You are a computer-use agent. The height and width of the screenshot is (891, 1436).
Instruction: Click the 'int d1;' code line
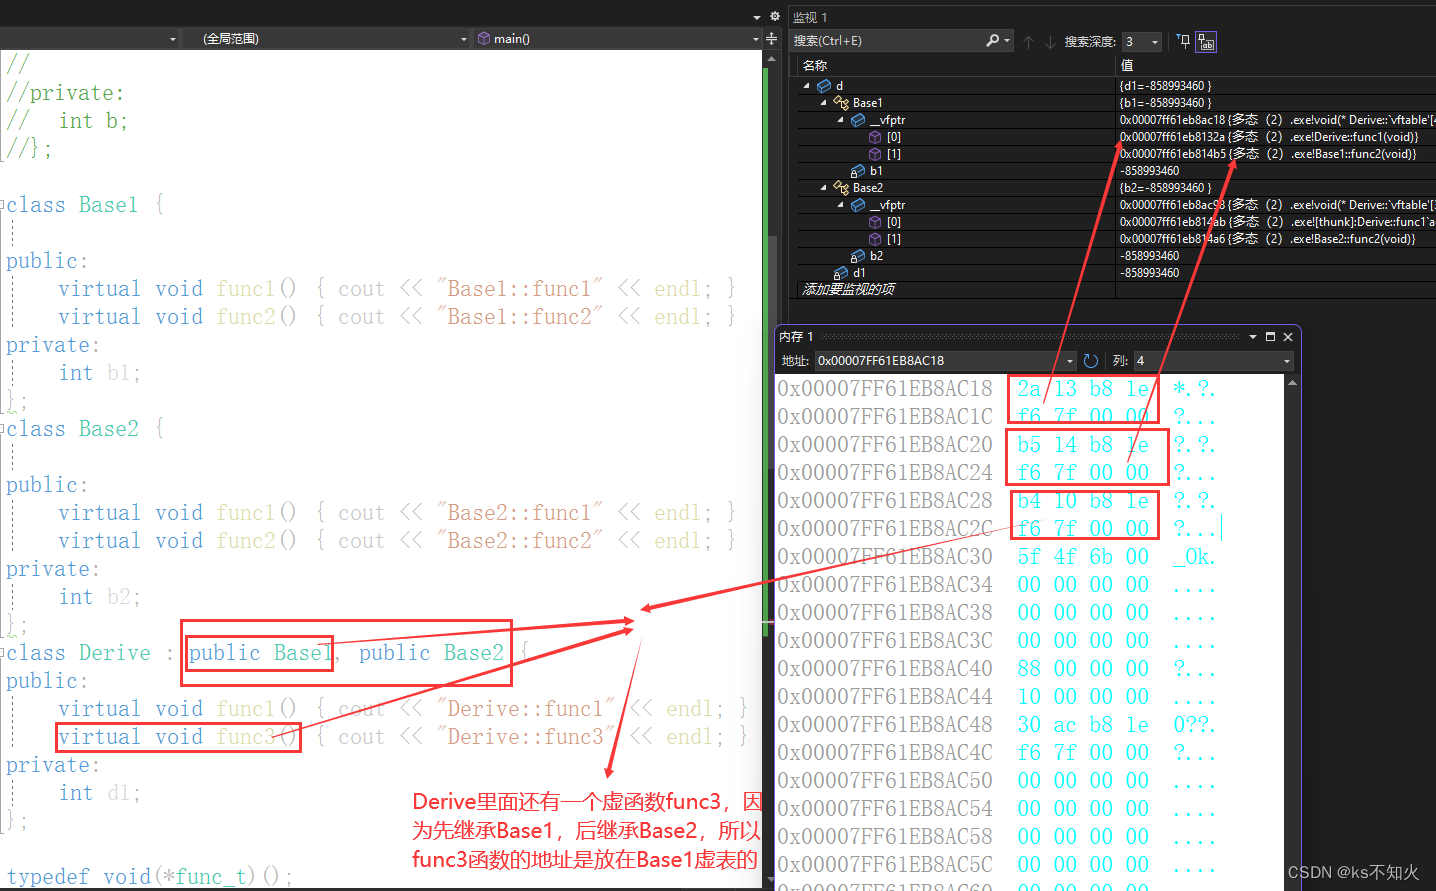[x=100, y=793]
